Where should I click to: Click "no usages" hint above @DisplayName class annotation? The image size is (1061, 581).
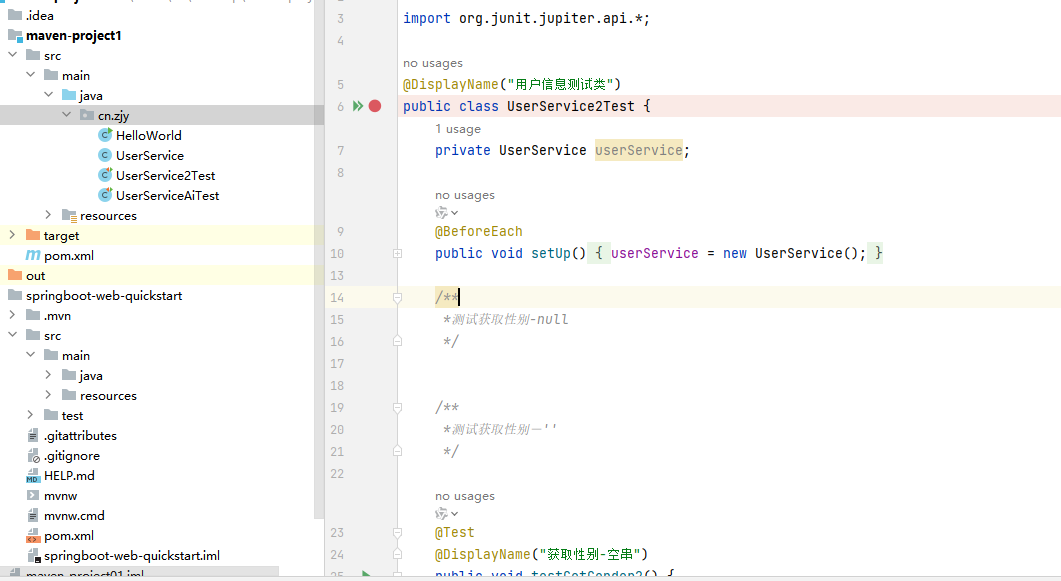pos(432,63)
